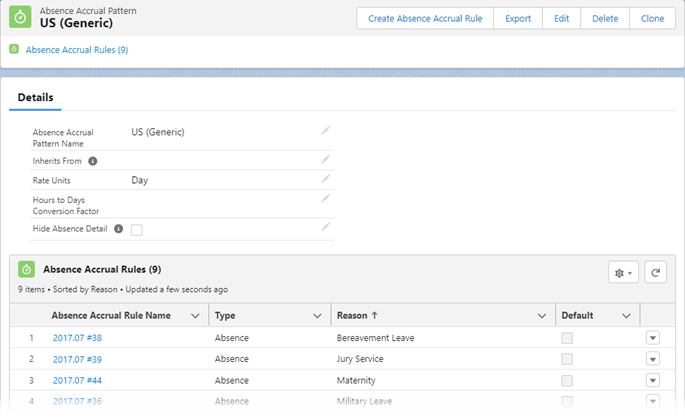
Task: Click info icon beside Inherits From
Action: tap(93, 161)
